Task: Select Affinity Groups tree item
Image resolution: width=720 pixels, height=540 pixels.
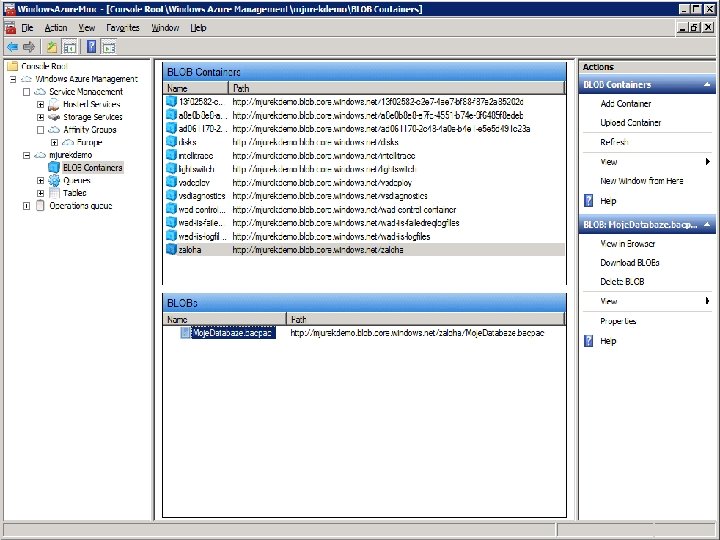Action: pos(90,130)
